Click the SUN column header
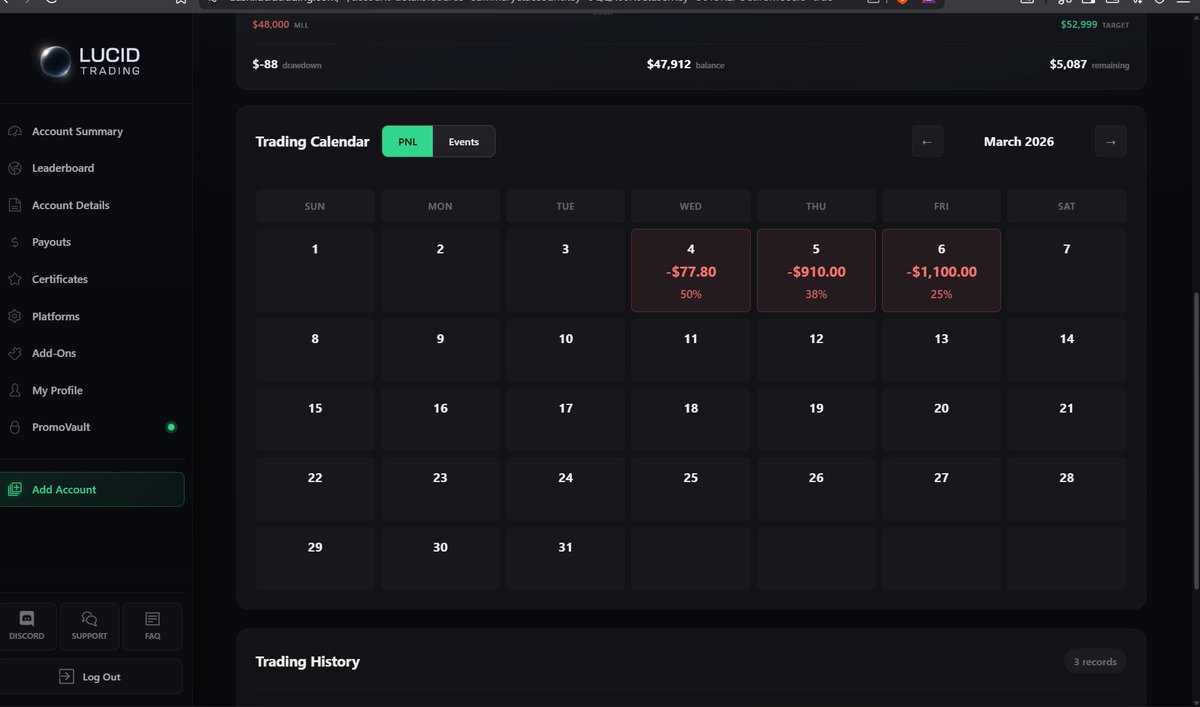This screenshot has height=707, width=1200. click(315, 206)
